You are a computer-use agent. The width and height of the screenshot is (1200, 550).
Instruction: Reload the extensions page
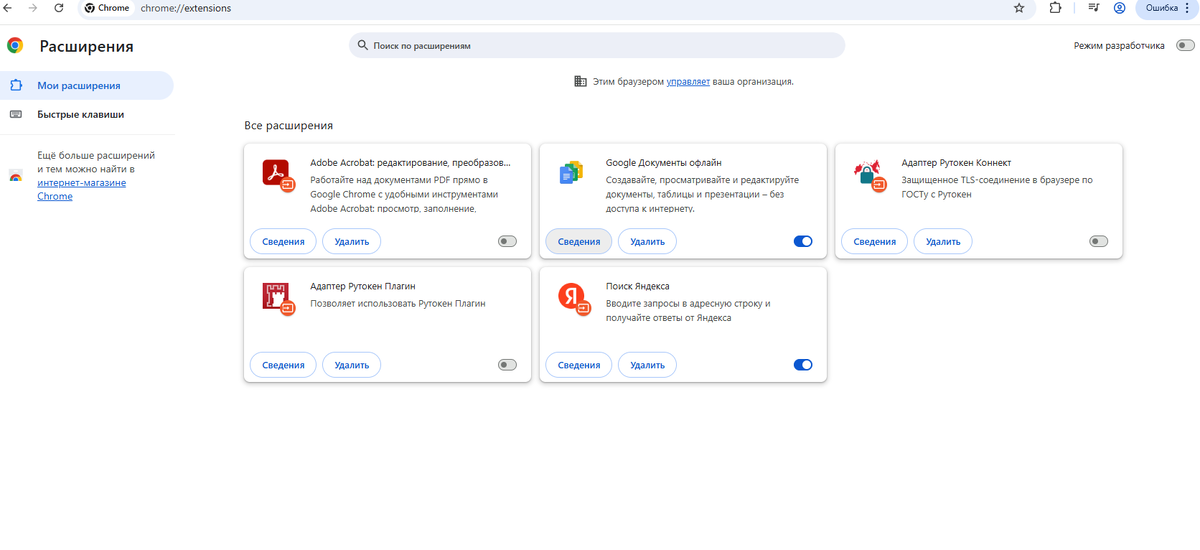click(x=60, y=8)
